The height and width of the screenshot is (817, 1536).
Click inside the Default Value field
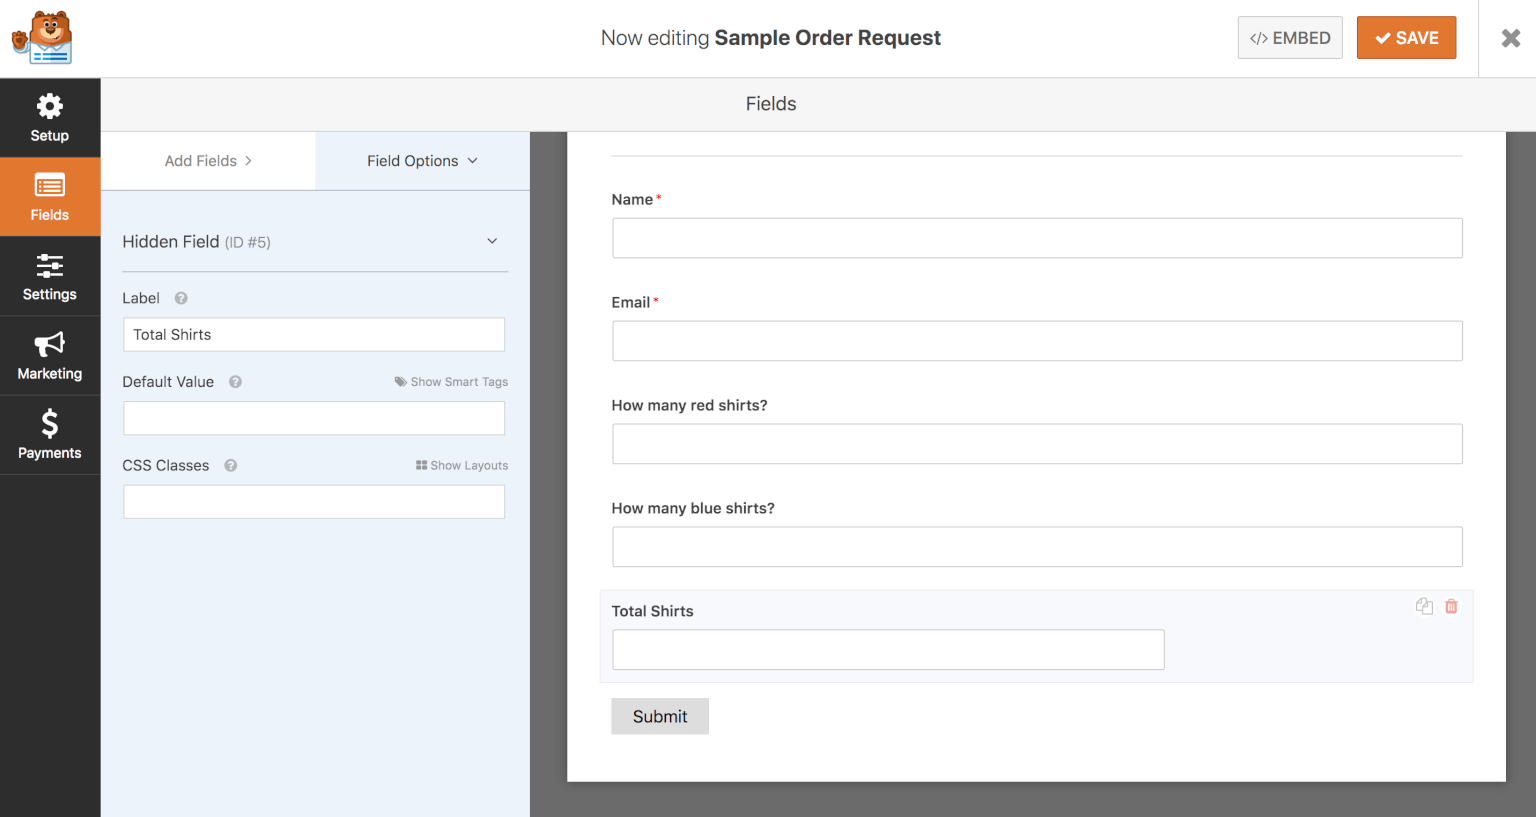pos(313,418)
